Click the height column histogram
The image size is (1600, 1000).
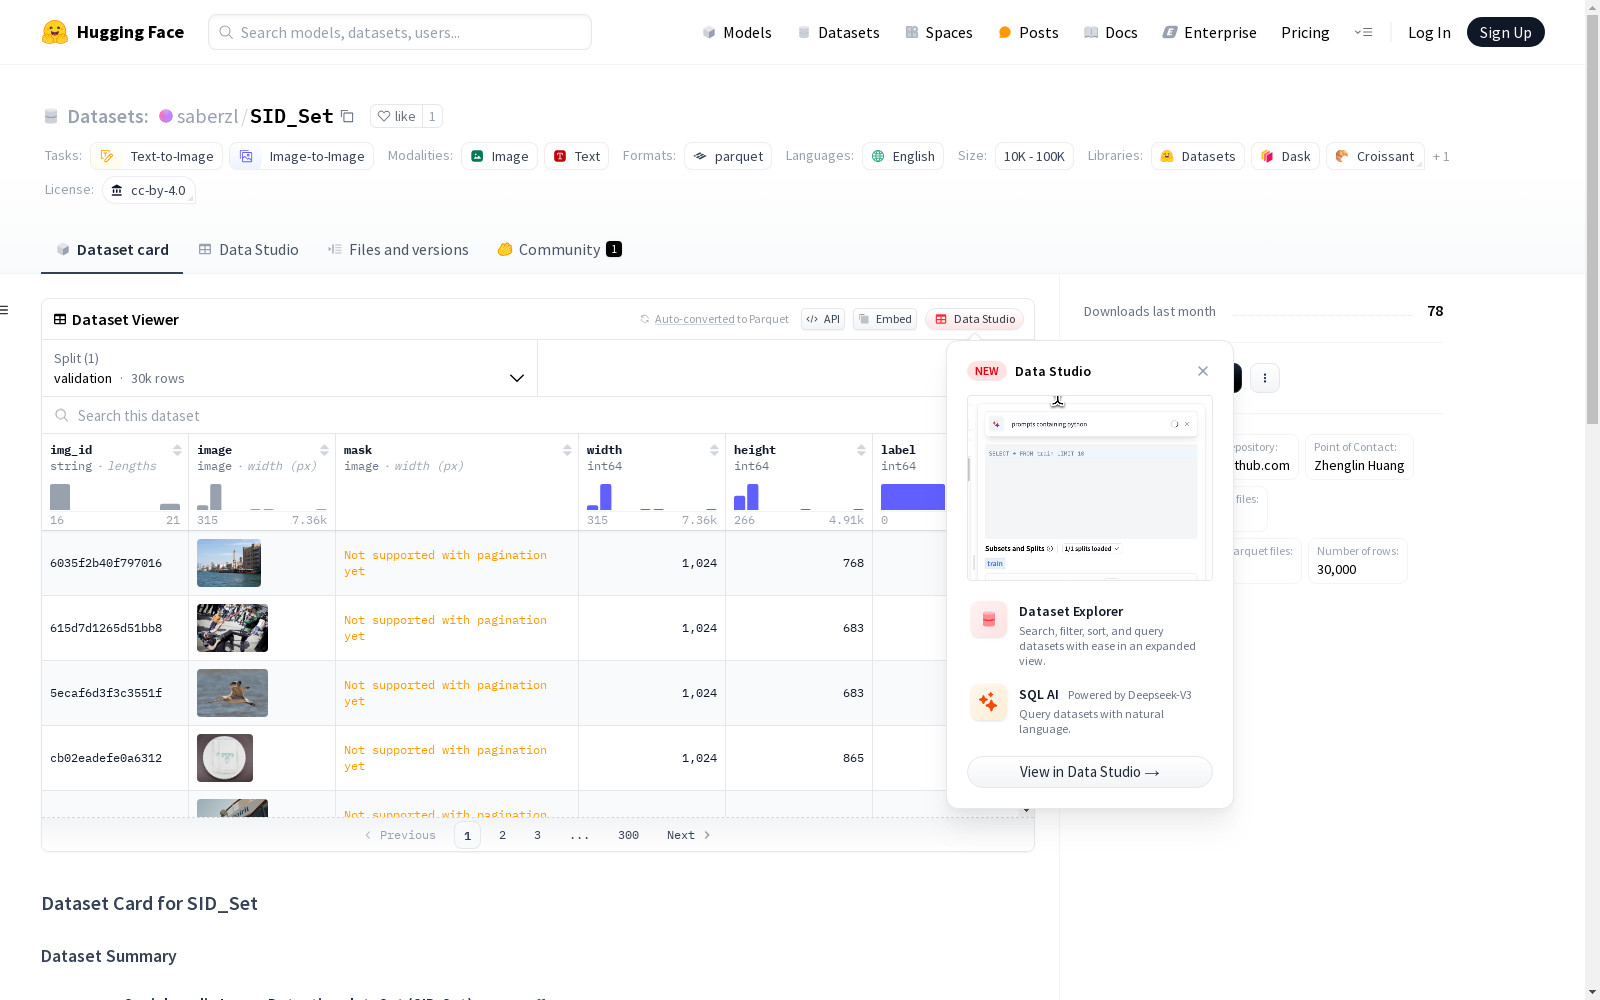pyautogui.click(x=799, y=496)
